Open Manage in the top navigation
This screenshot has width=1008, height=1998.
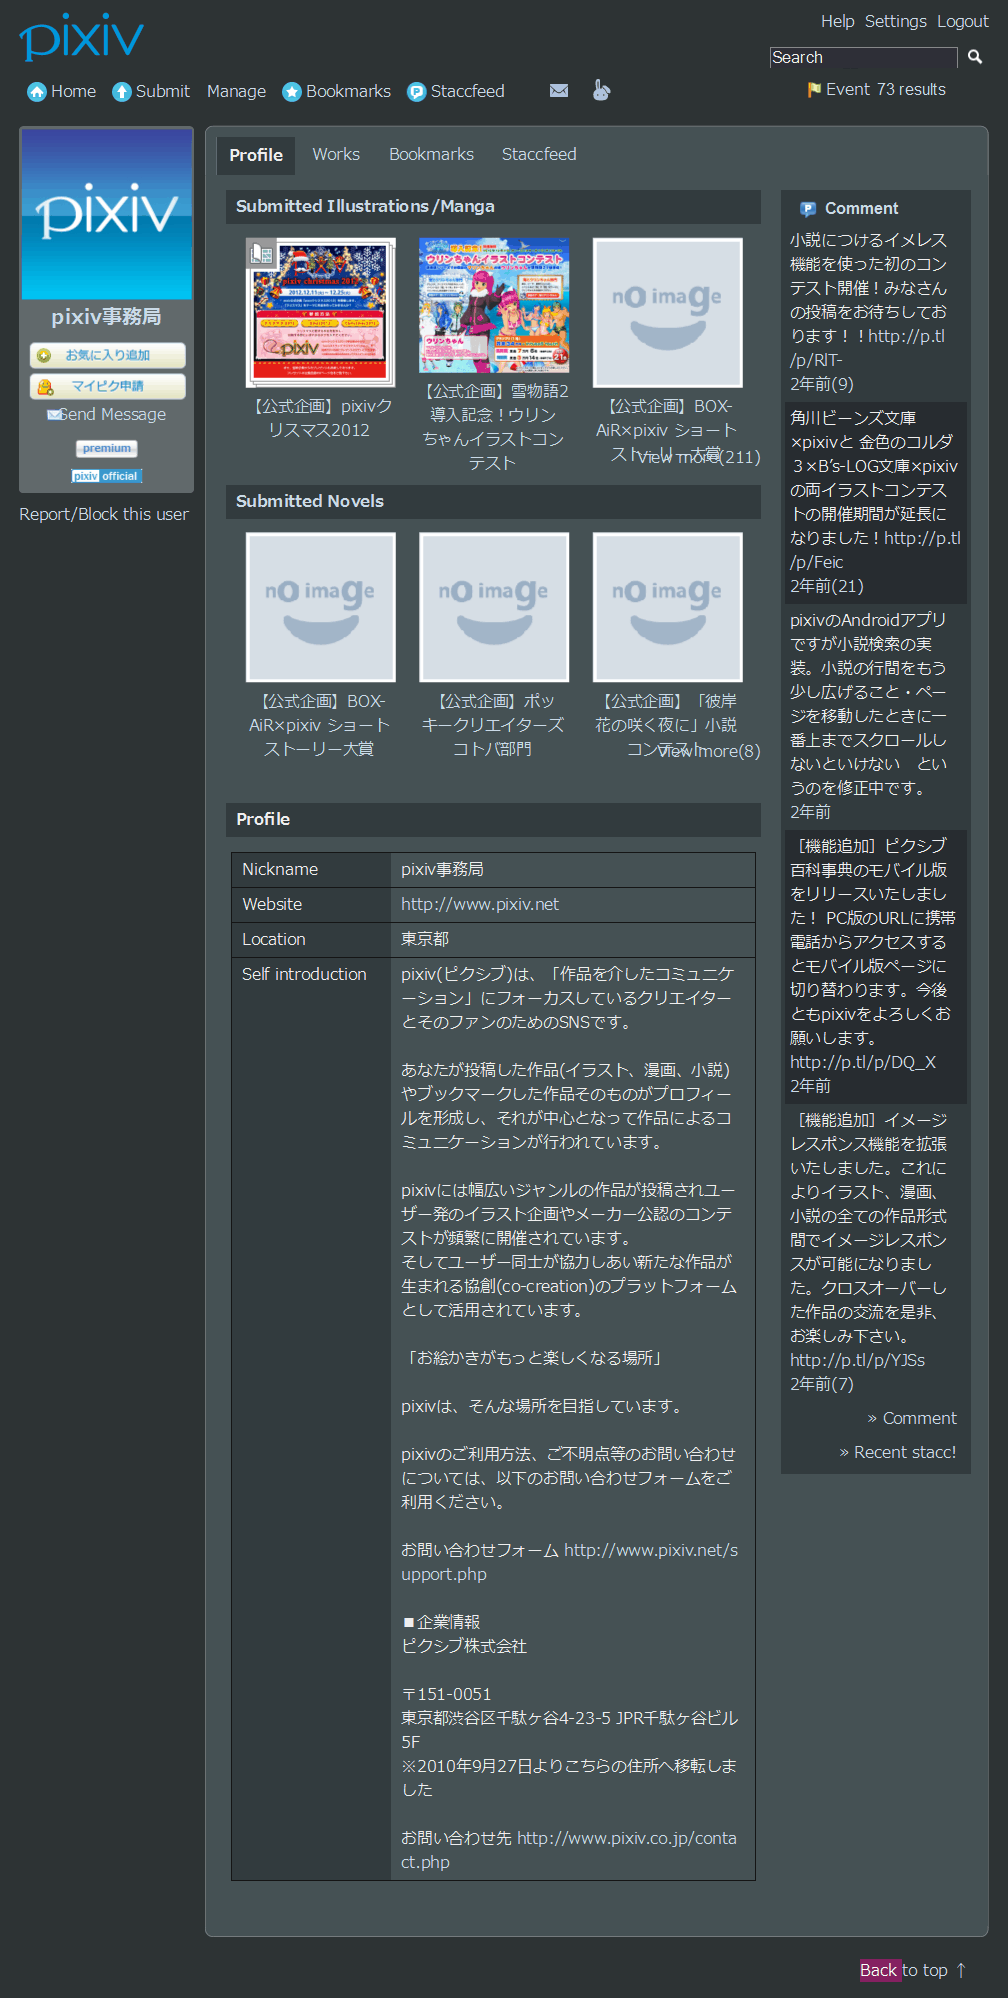(x=236, y=91)
